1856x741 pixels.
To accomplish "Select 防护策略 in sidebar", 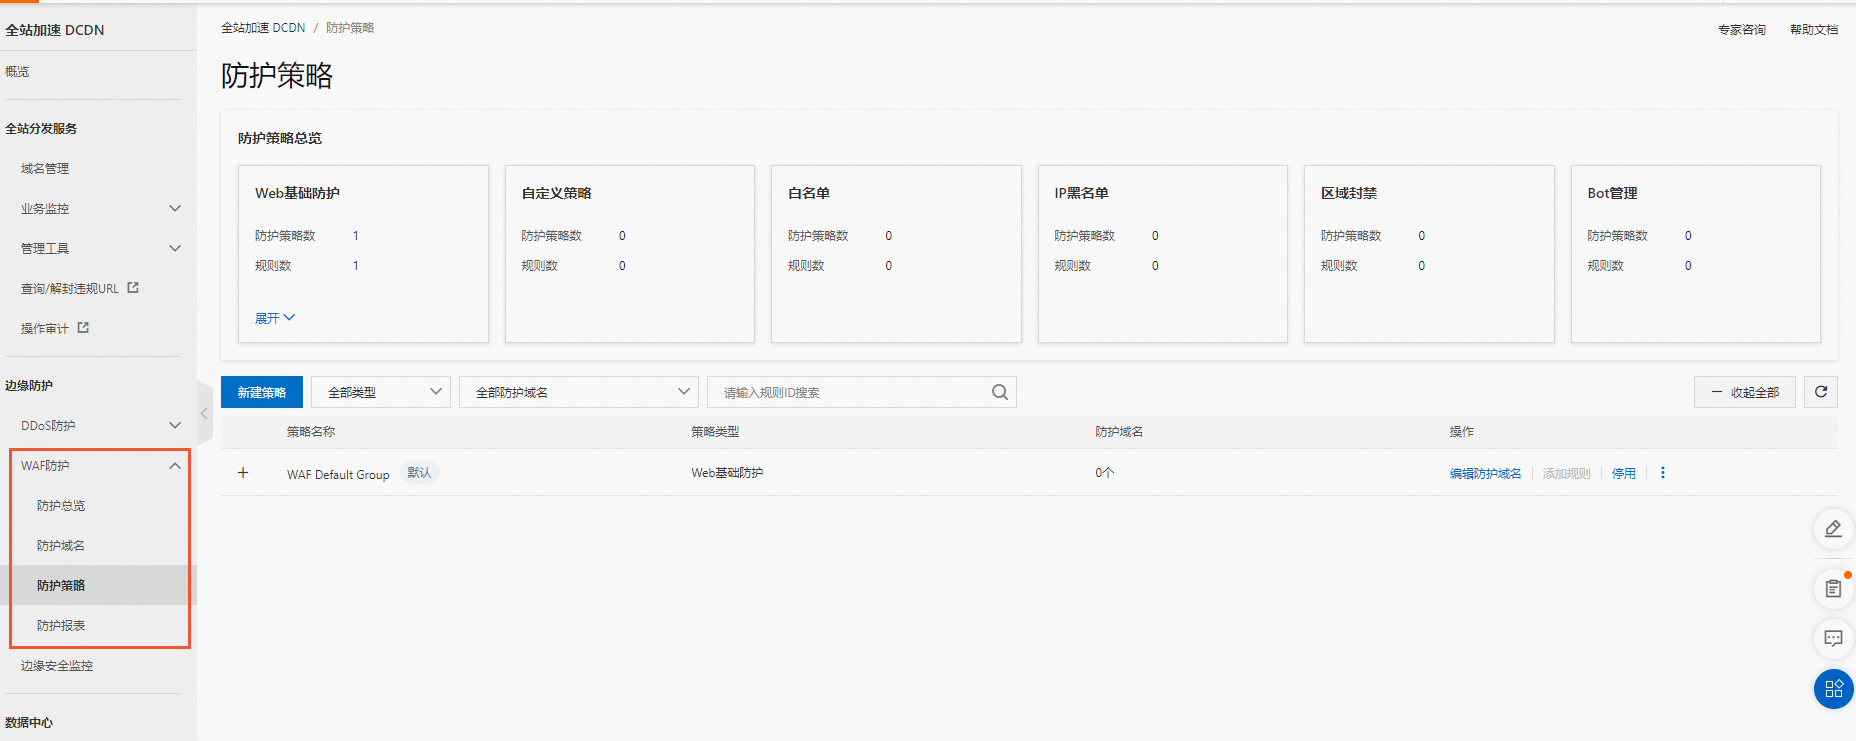I will (x=61, y=586).
